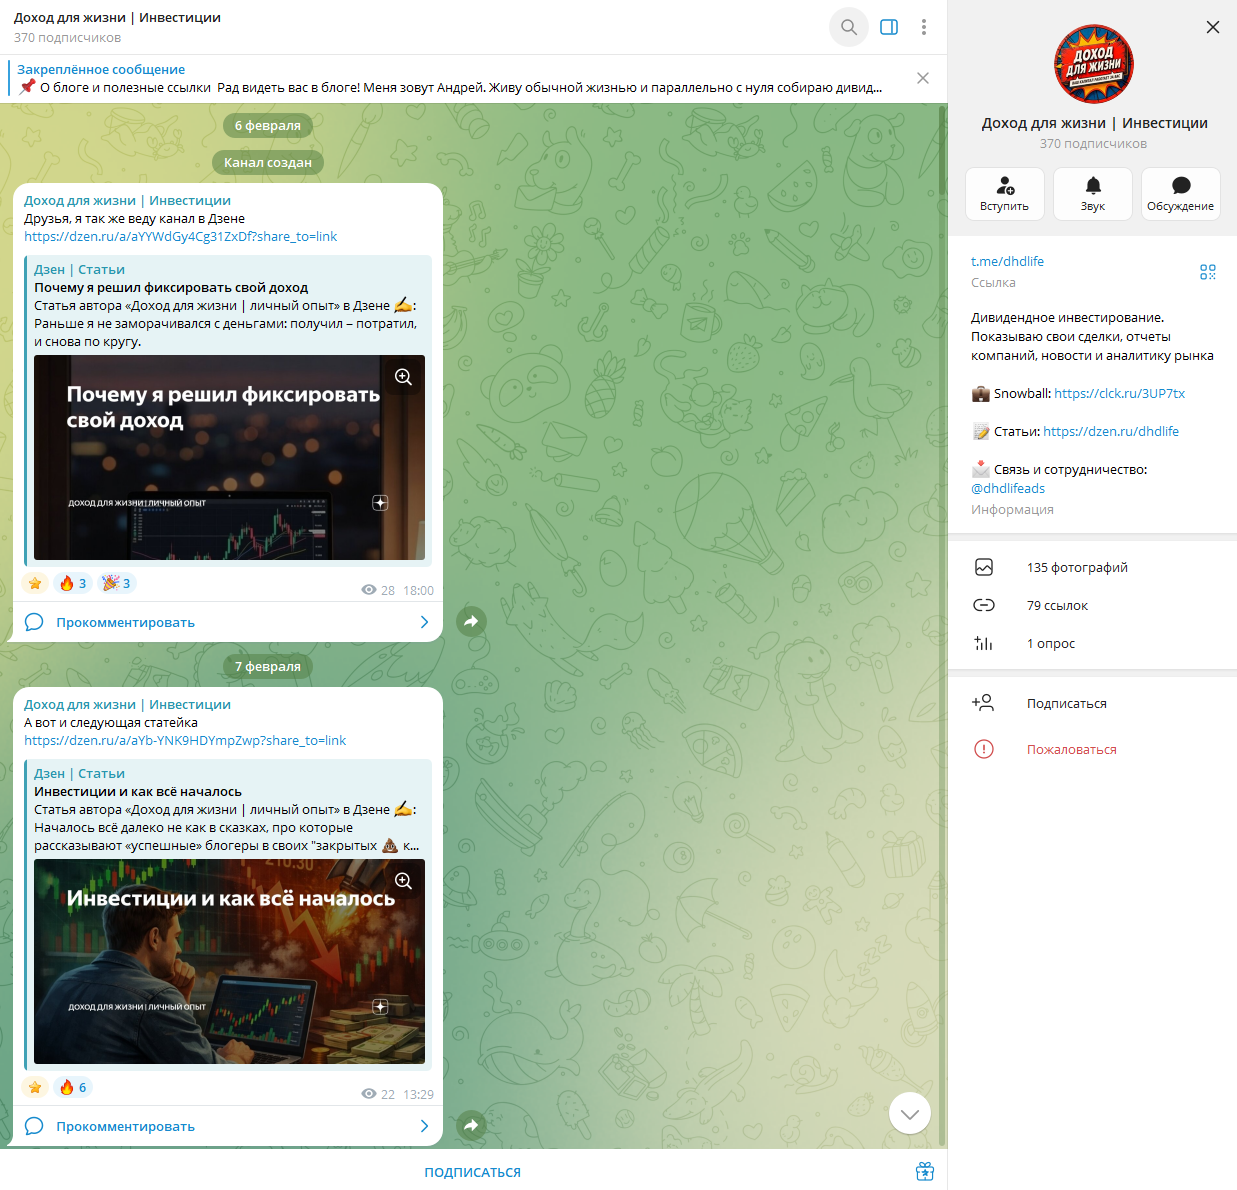Open the 'Почему я решил фиксировать свой доход' thumbnail
Image resolution: width=1237 pixels, height=1190 pixels.
pos(229,457)
